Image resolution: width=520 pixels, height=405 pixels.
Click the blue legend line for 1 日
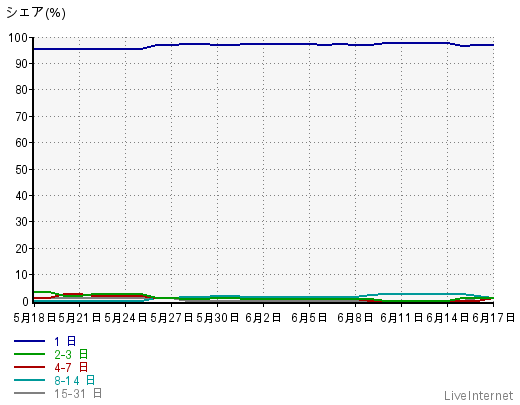point(29,341)
